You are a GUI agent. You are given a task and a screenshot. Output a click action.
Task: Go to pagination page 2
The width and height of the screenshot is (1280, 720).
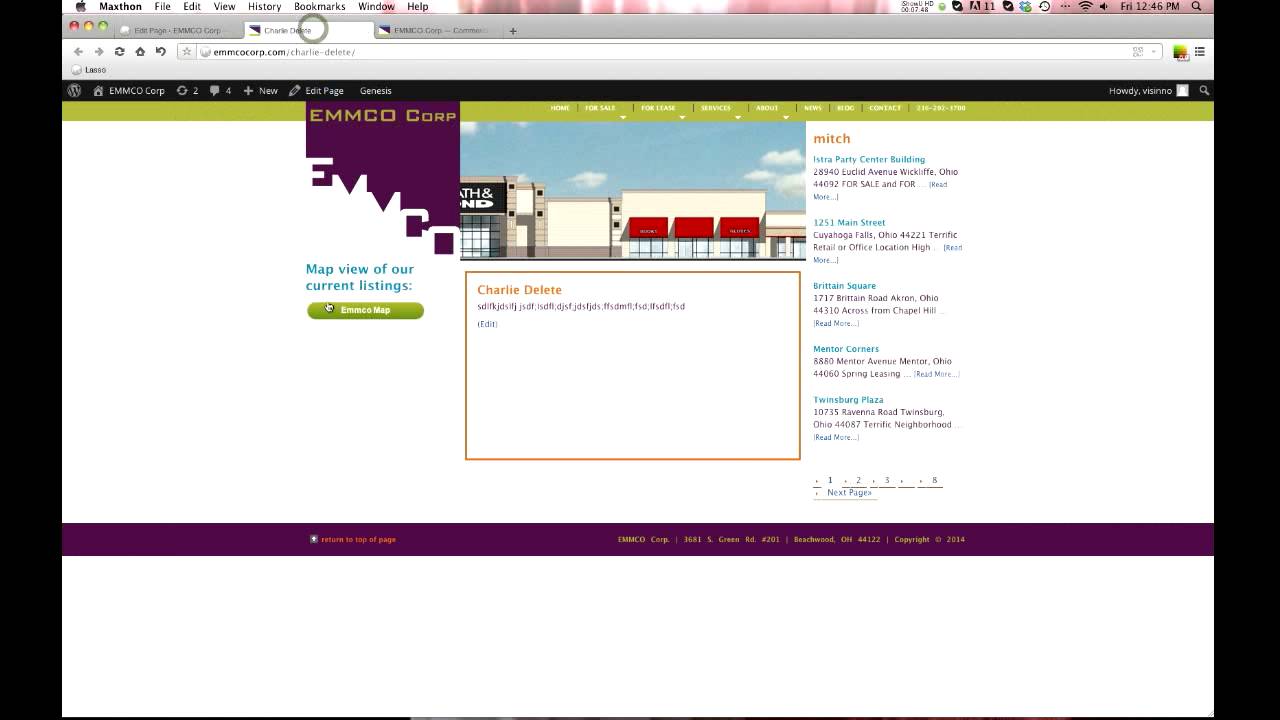(858, 480)
